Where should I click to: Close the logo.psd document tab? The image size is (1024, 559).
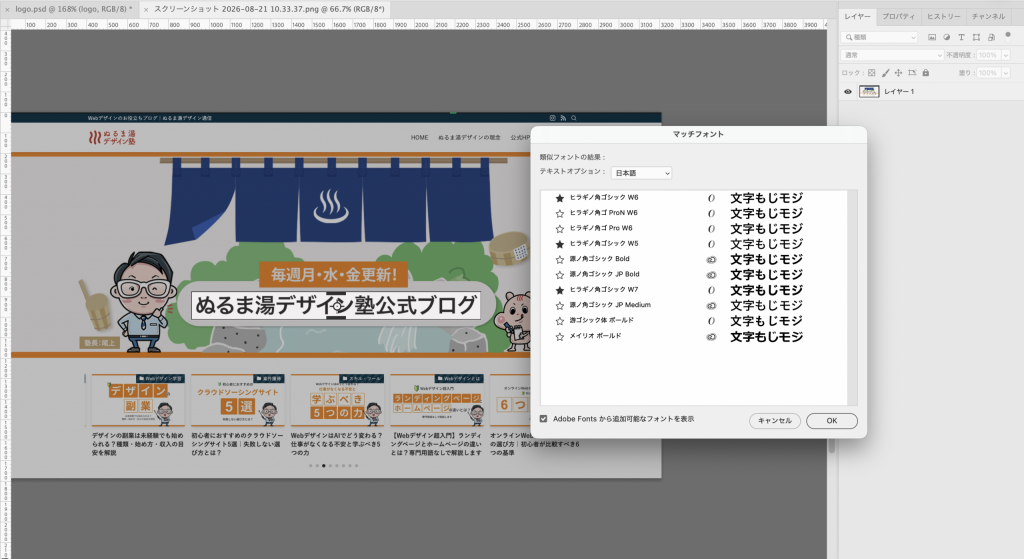(7, 10)
